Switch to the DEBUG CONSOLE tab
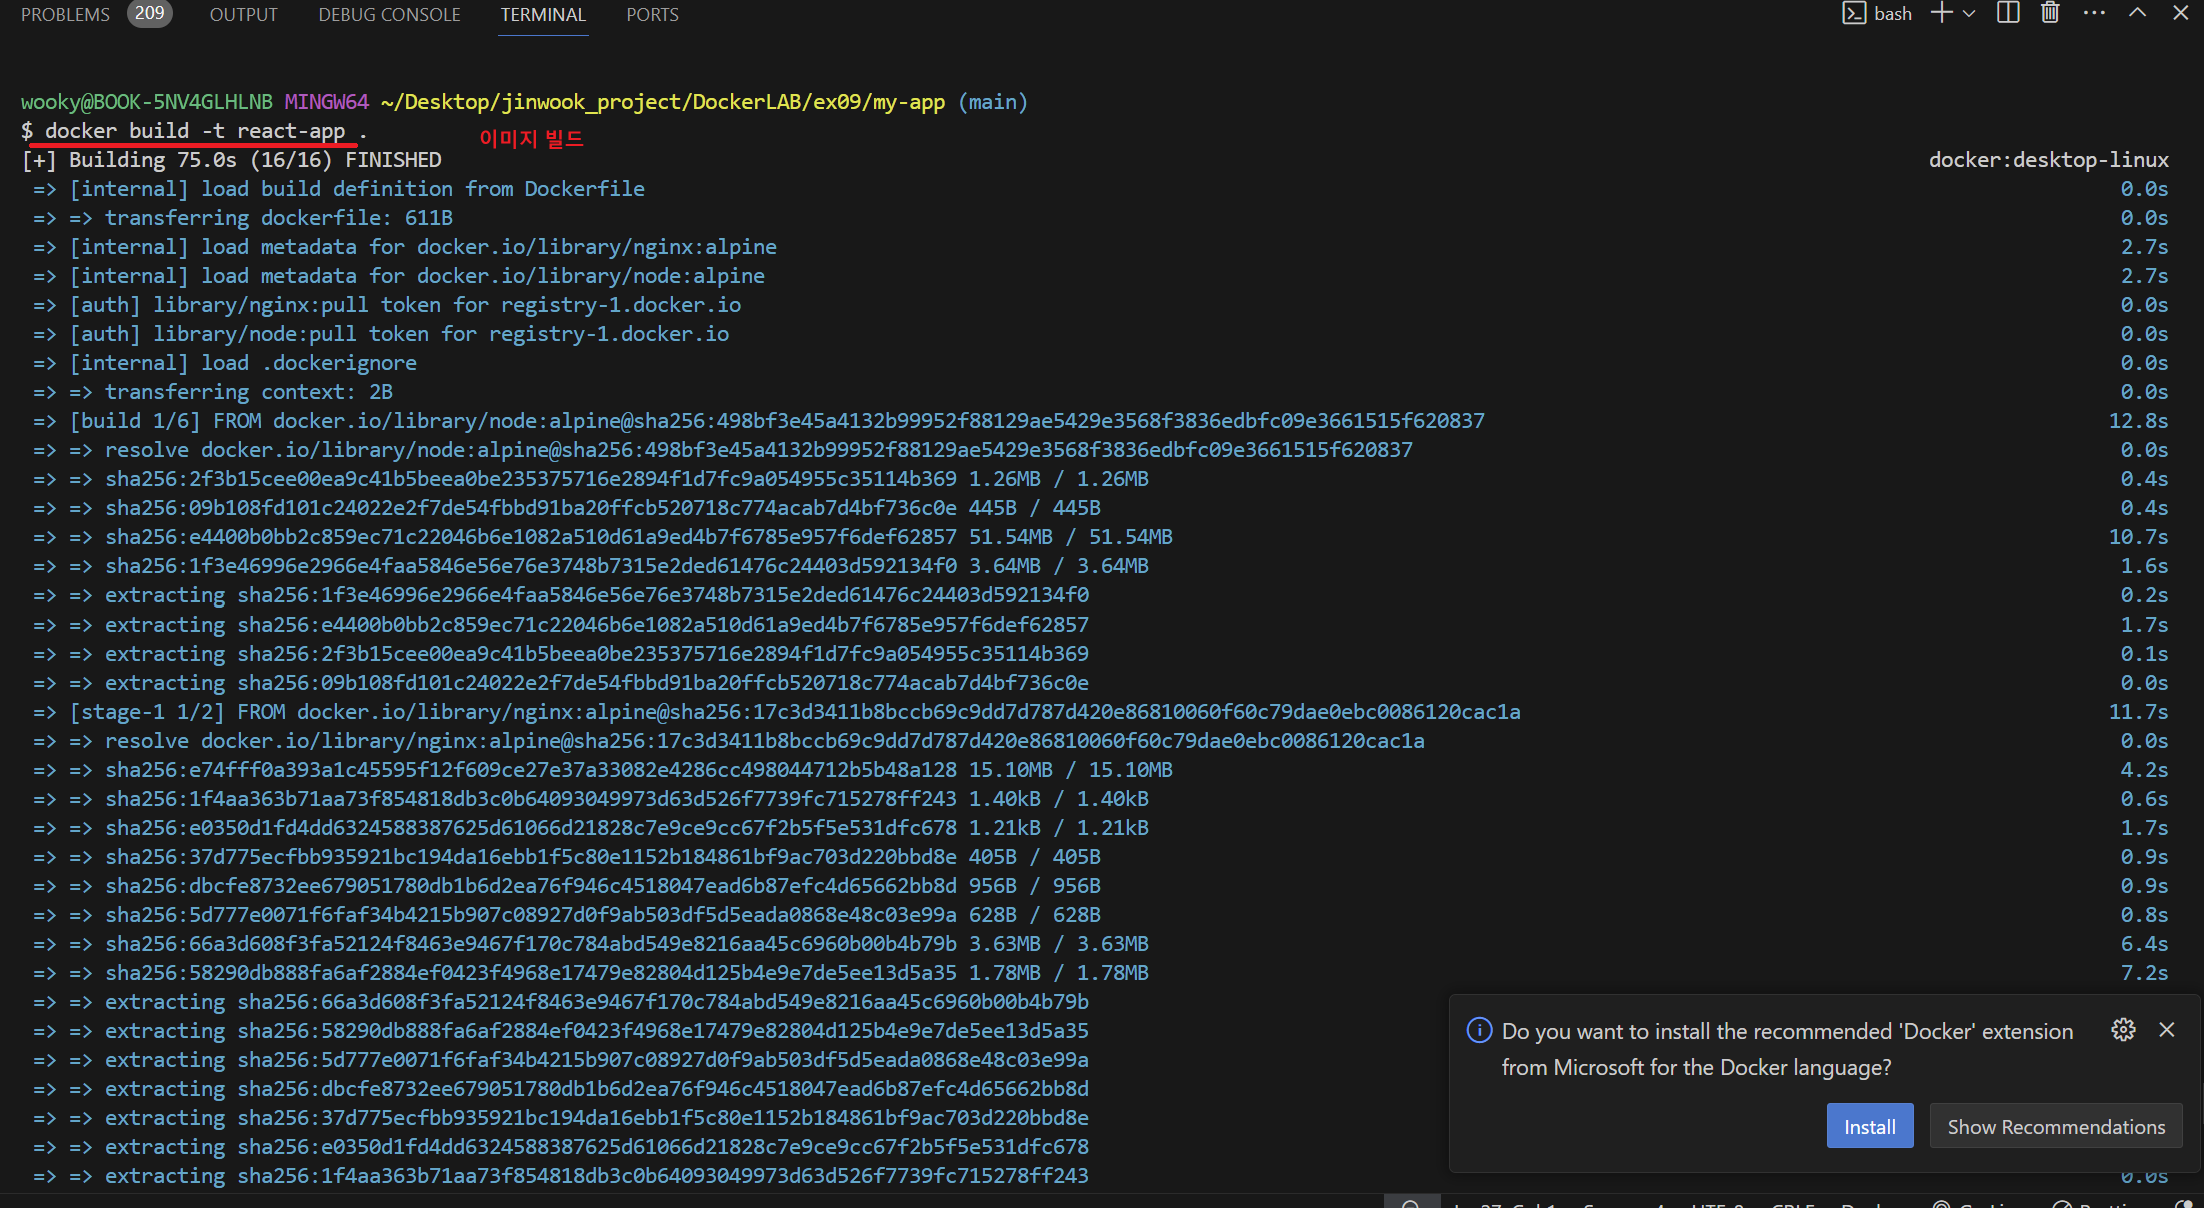This screenshot has height=1208, width=2204. 389,15
